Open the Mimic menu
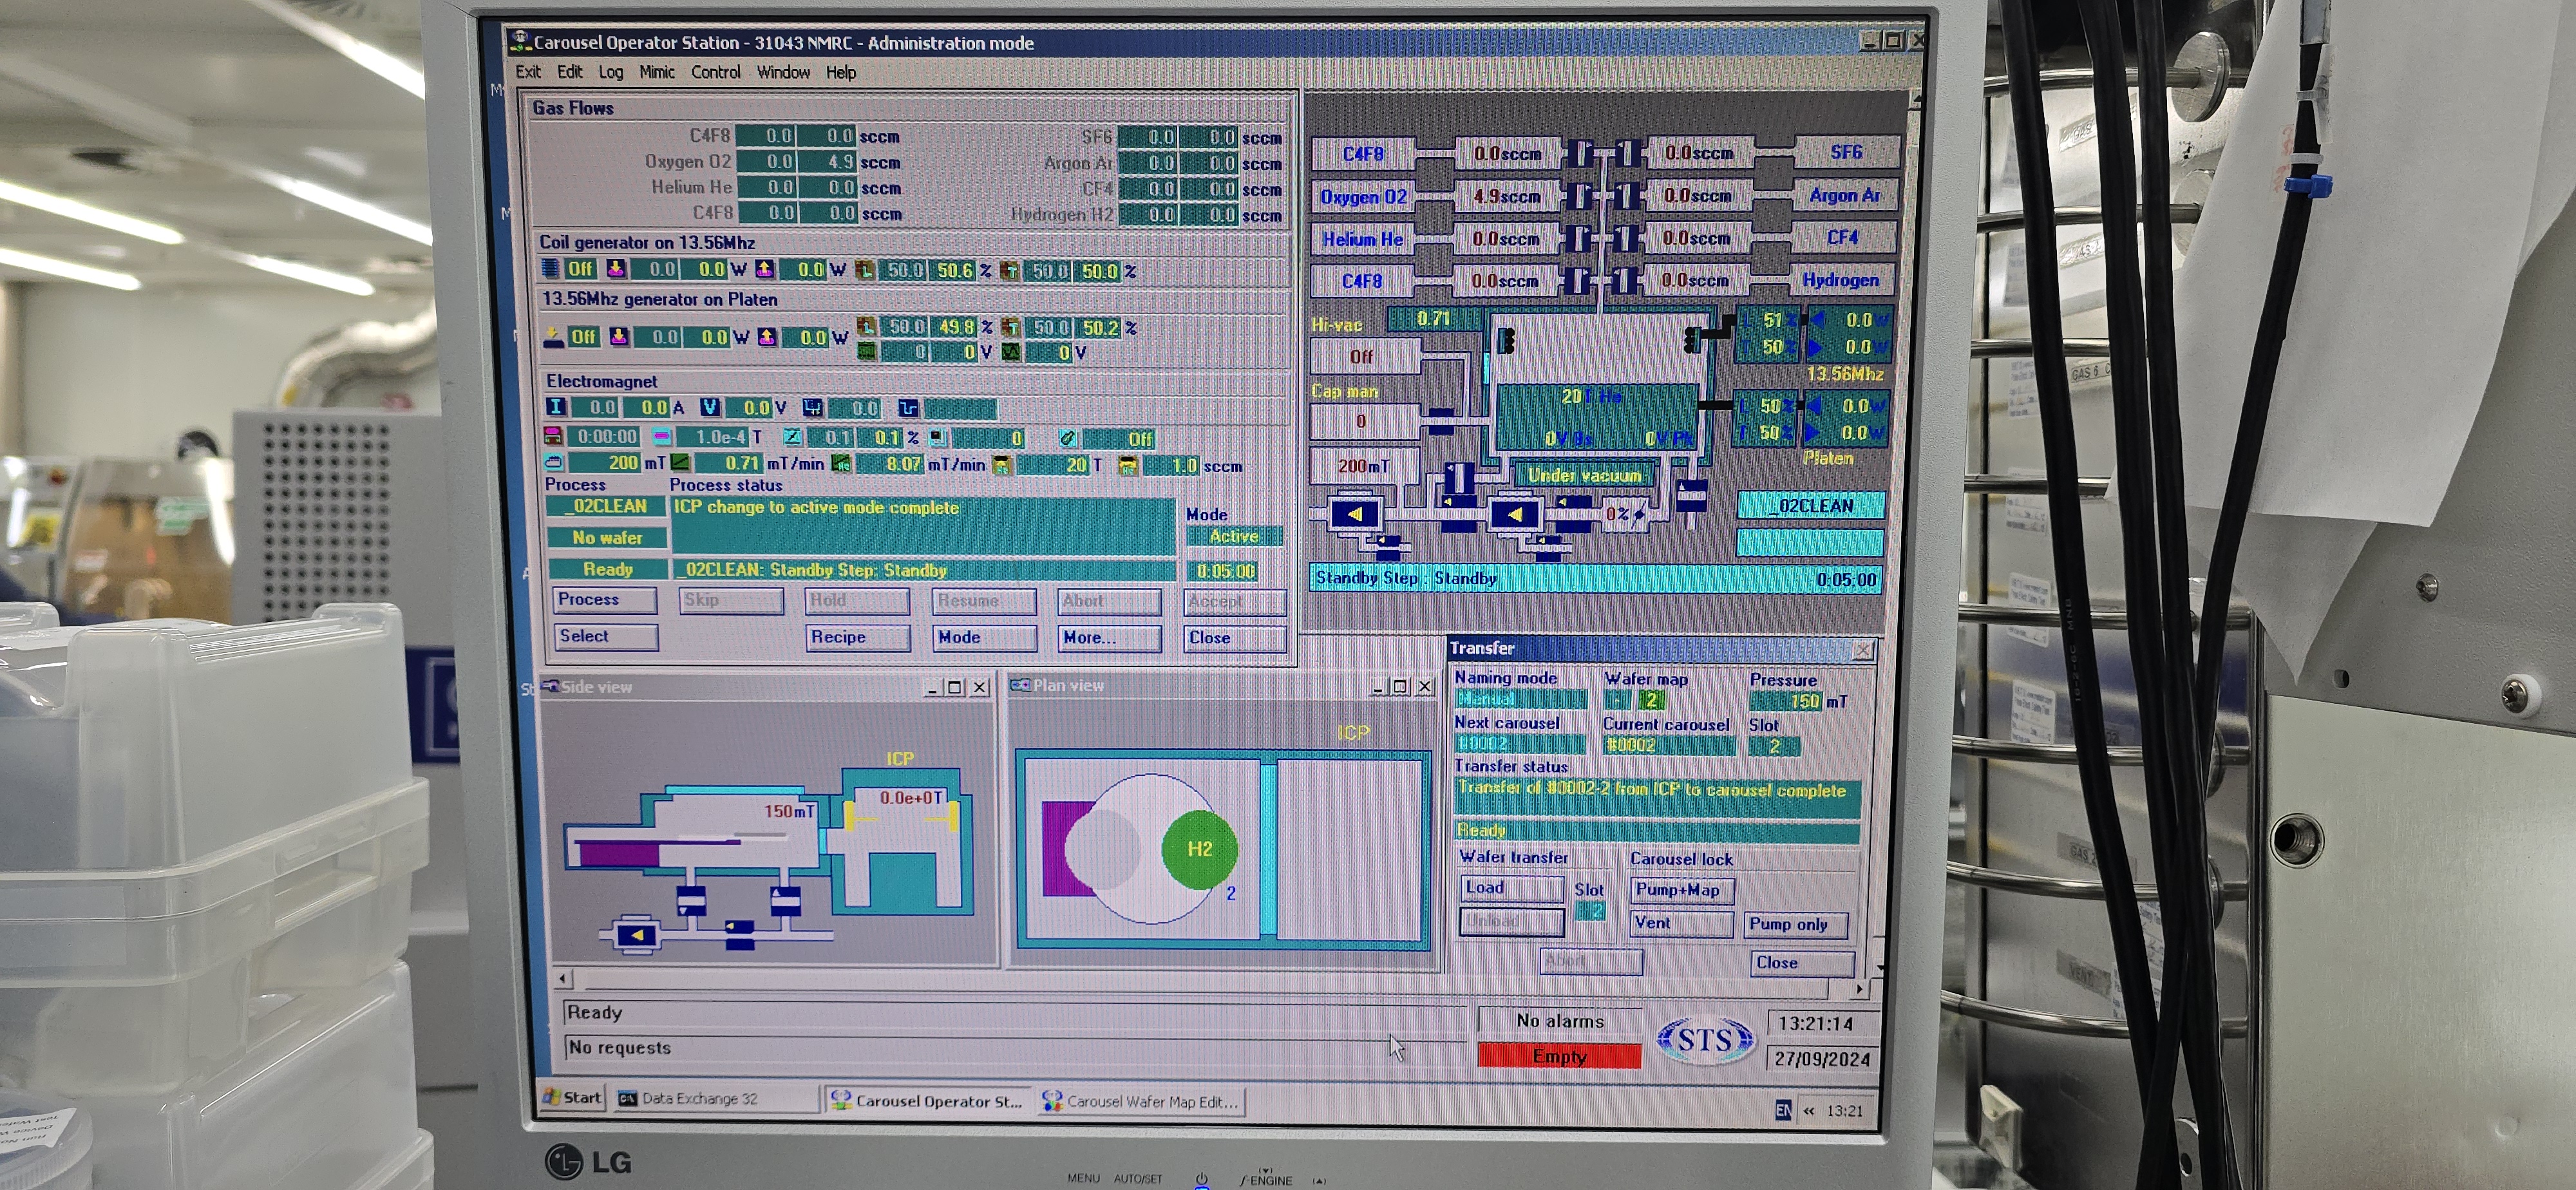This screenshot has width=2576, height=1190. [657, 72]
